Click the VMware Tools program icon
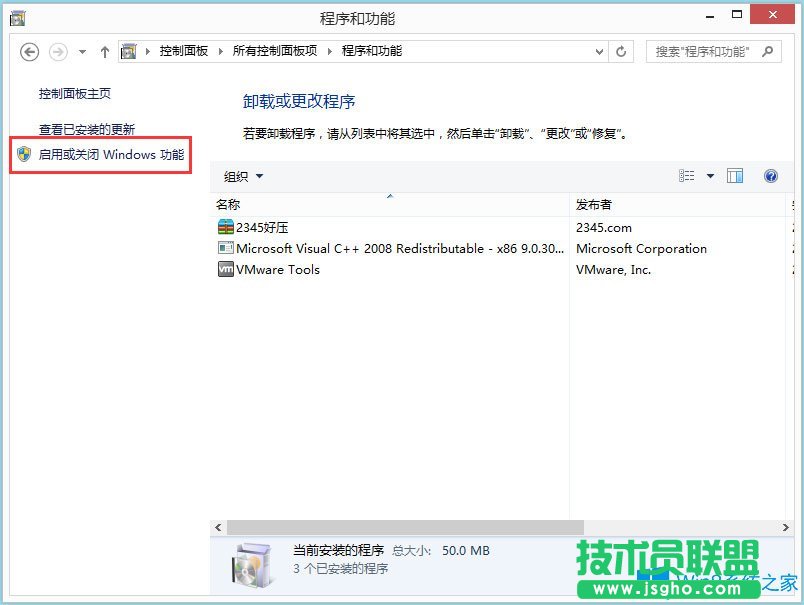Screen dimensions: 804x605 click(226, 270)
